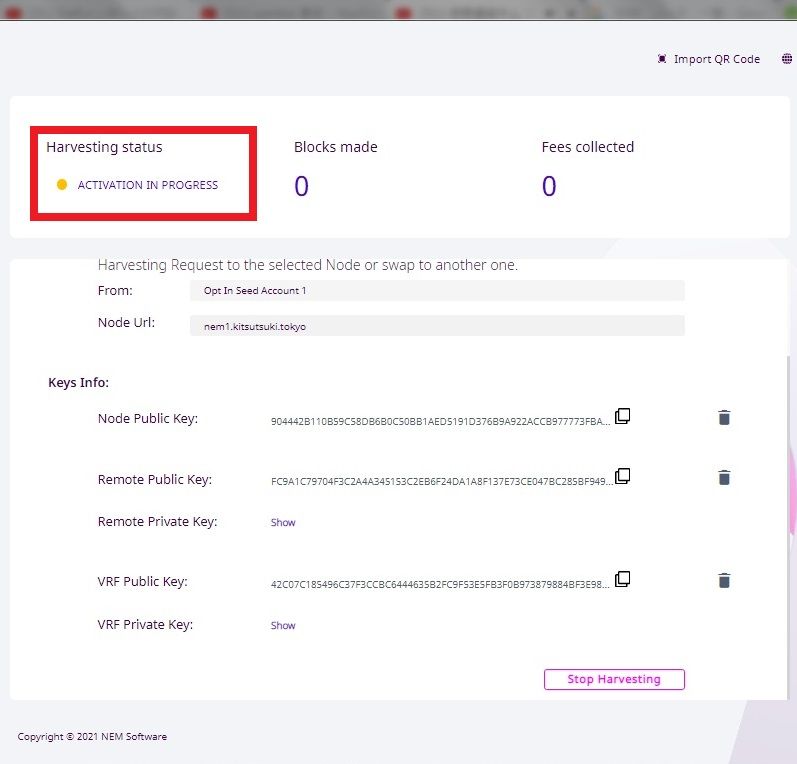Click trash icon beside Remote Public Key
Screen dimensions: 797x764
click(x=724, y=478)
